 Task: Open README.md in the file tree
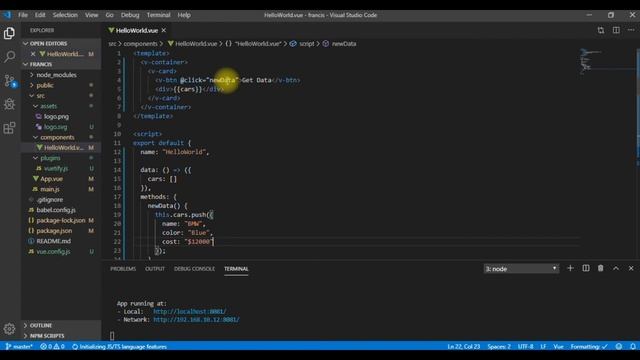point(53,241)
